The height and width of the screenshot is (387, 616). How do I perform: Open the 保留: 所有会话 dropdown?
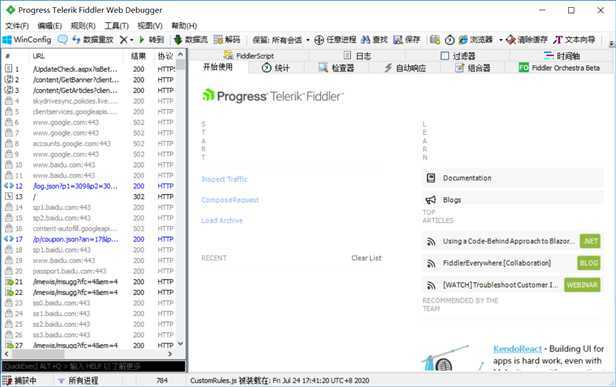pyautogui.click(x=281, y=40)
